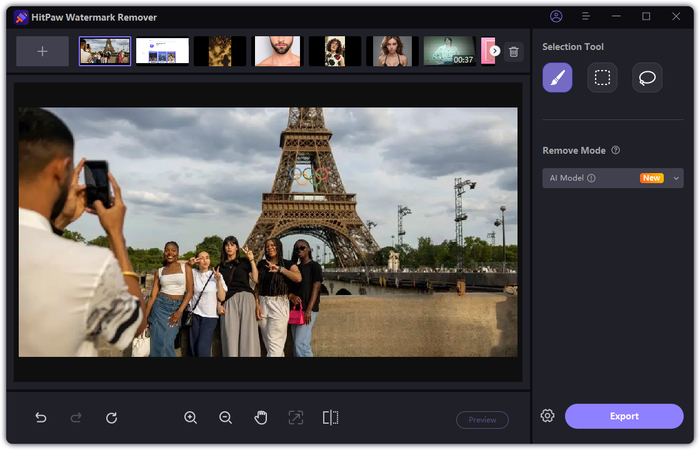Open the user account profile
This screenshot has height=450, width=700.
click(x=556, y=17)
